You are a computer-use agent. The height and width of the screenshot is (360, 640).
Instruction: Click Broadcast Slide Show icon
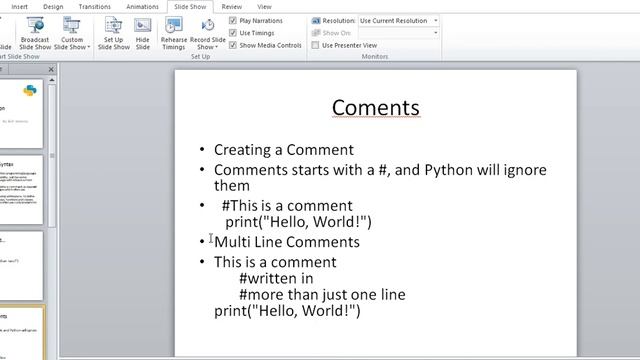coord(35,25)
